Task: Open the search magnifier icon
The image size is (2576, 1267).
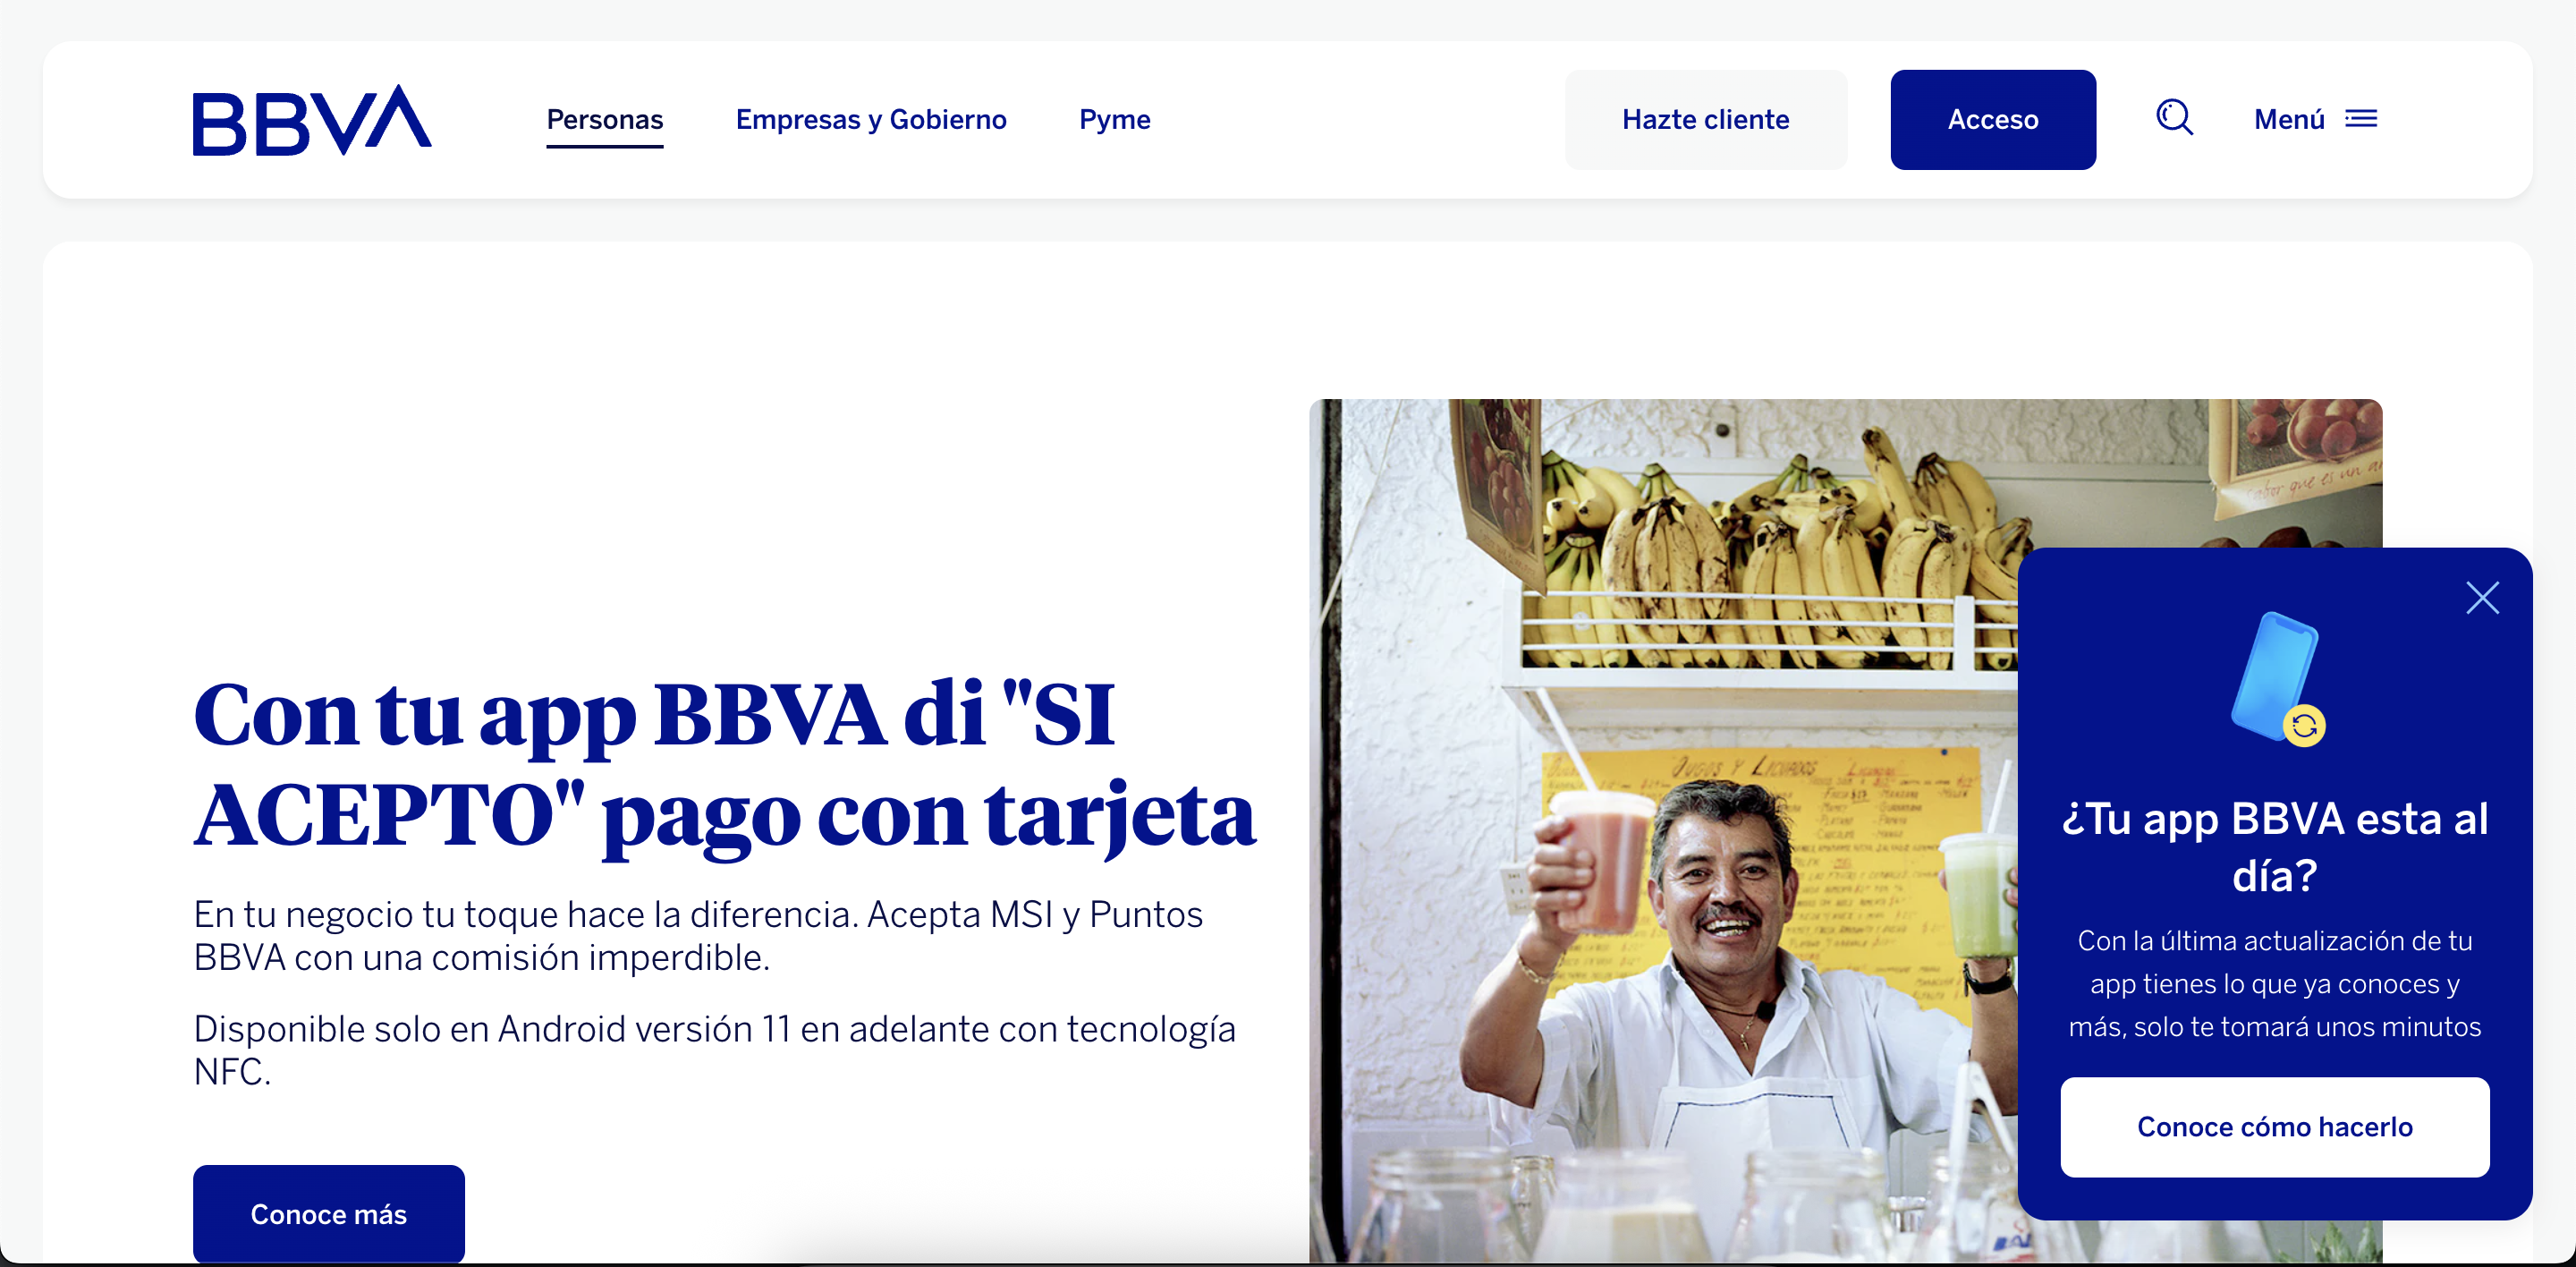Action: [2173, 118]
